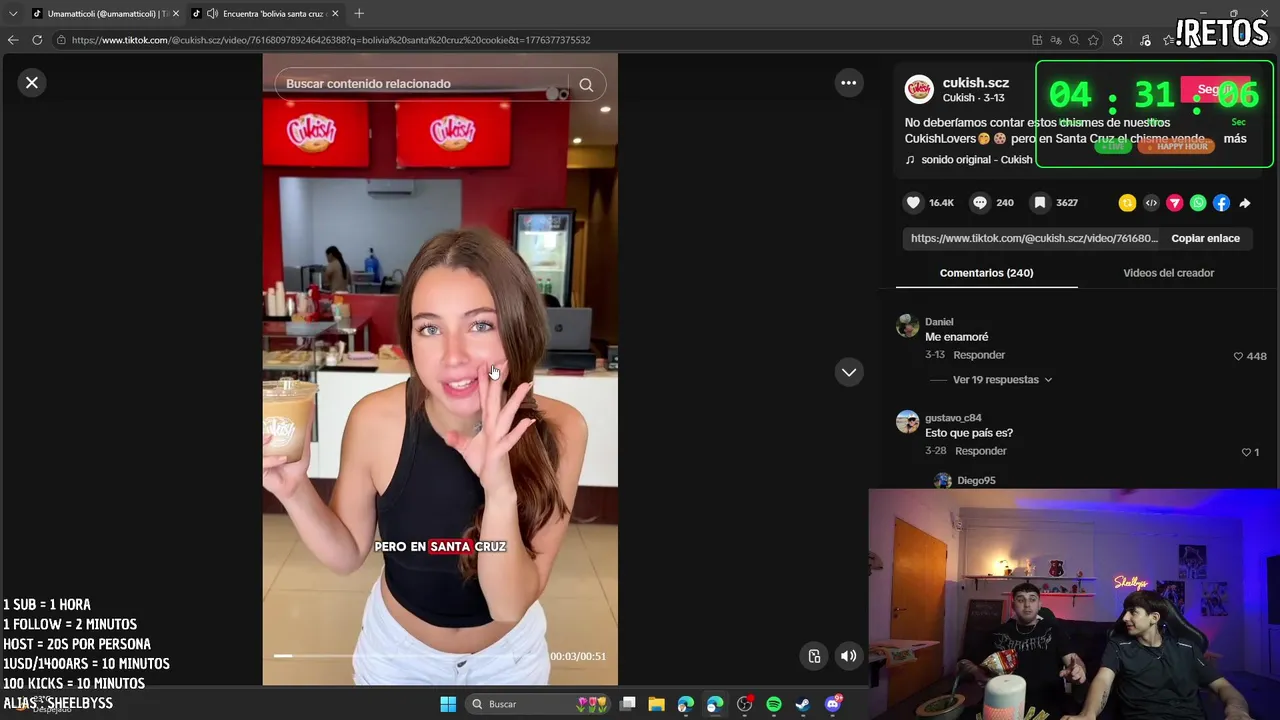Open Daniel's commenter avatar
1280x720 pixels.
(x=907, y=326)
